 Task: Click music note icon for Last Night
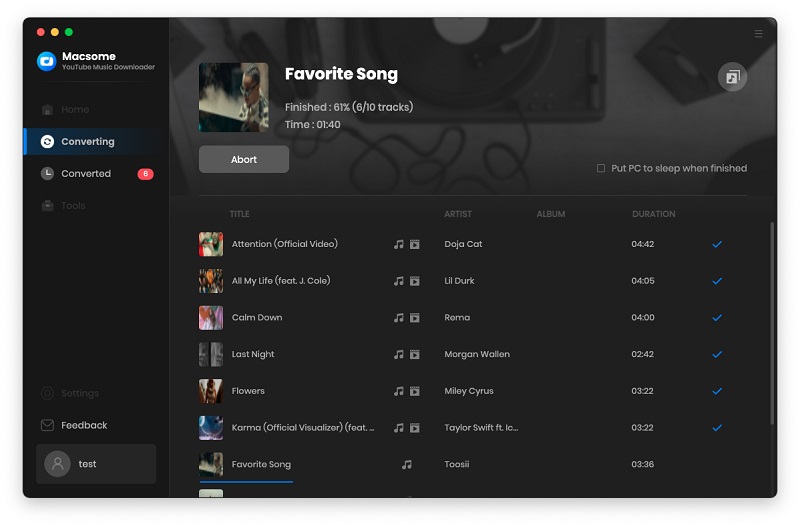pyautogui.click(x=398, y=355)
